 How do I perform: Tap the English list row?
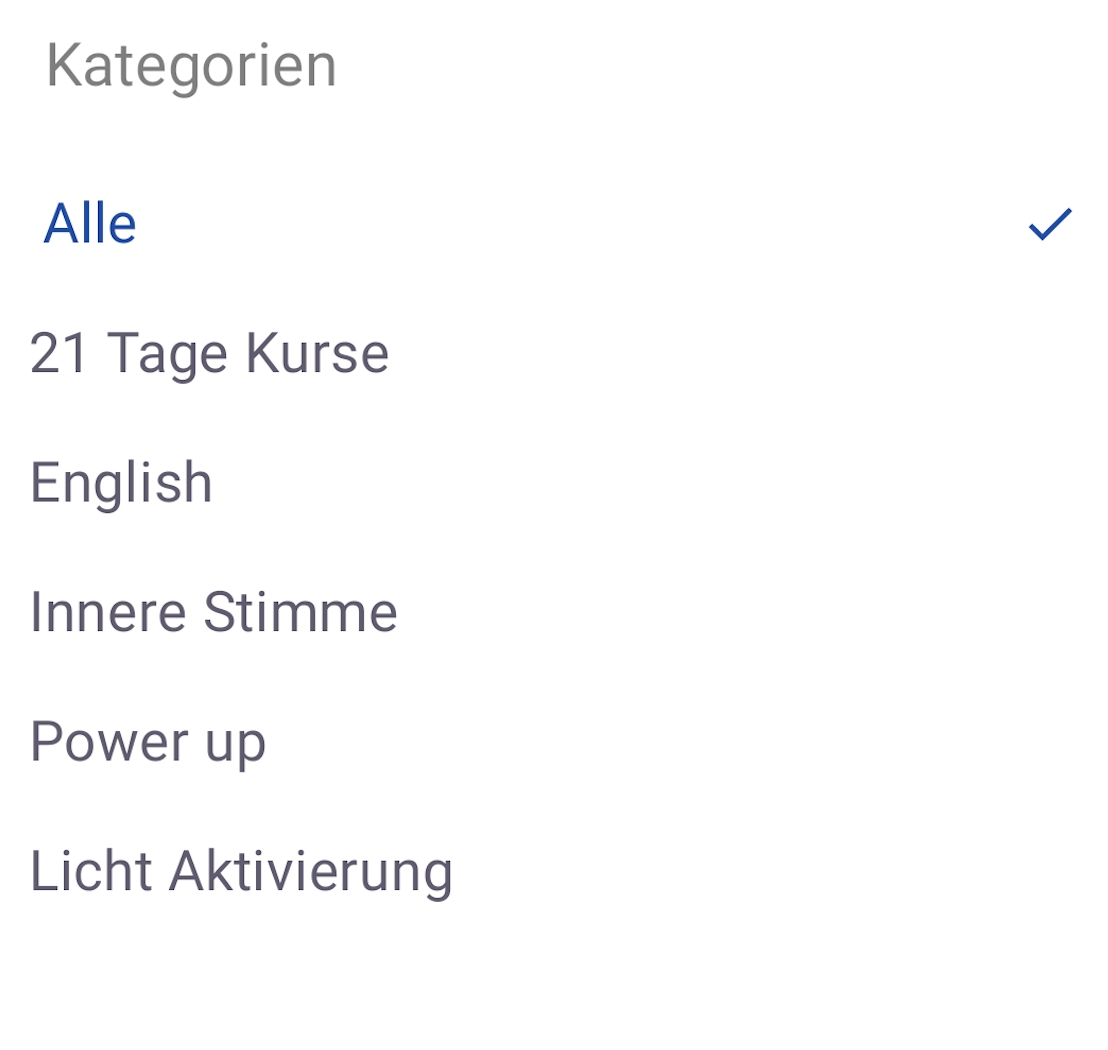pyautogui.click(x=121, y=483)
